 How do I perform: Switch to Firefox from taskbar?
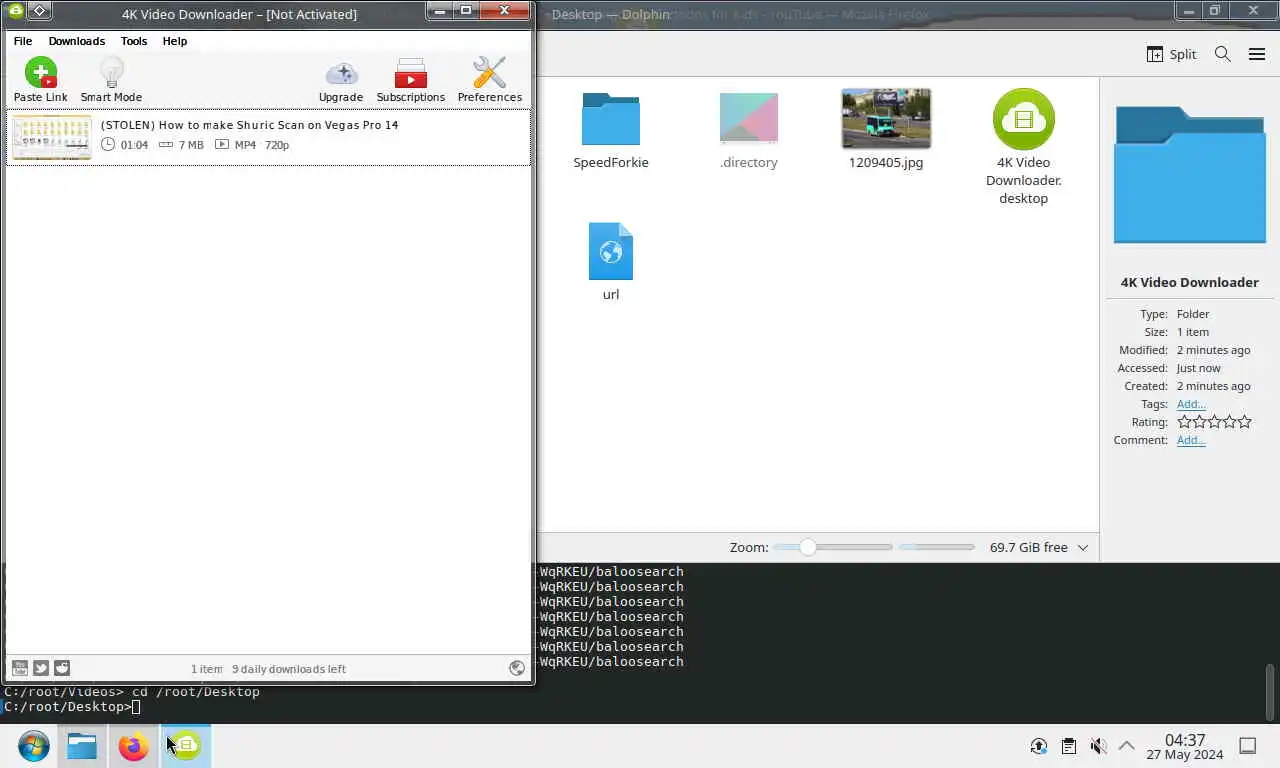tap(133, 746)
